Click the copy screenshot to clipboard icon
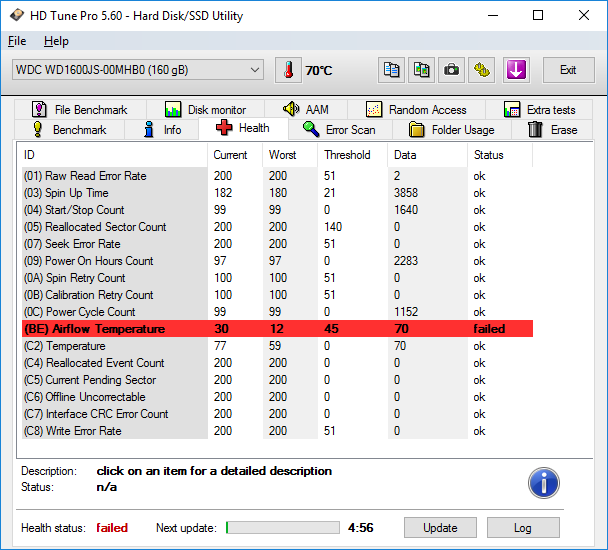Viewport: 608px width, 550px height. (421, 70)
